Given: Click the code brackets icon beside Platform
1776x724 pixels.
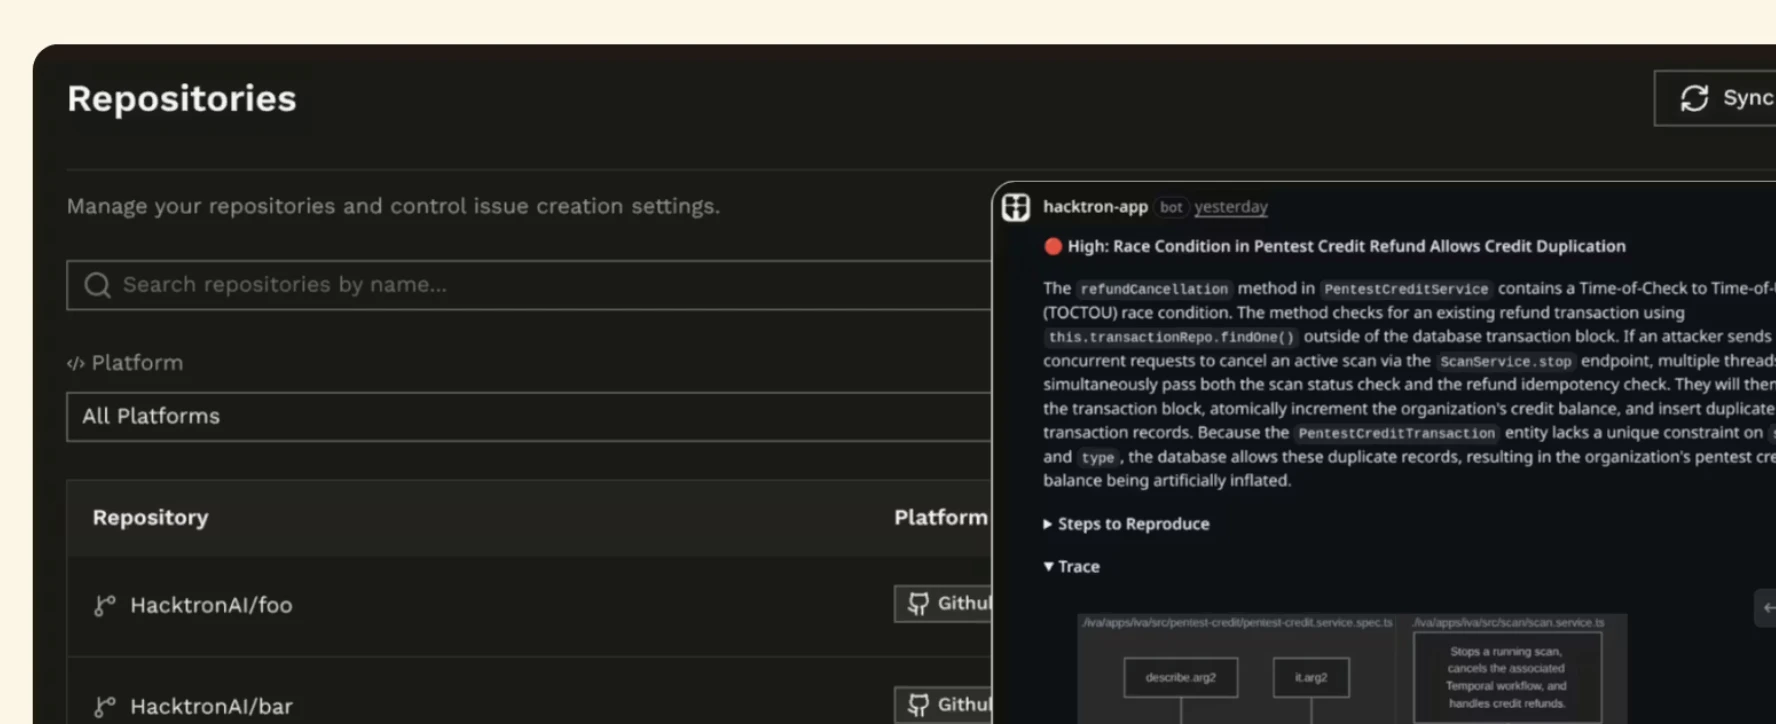Looking at the screenshot, I should point(75,363).
